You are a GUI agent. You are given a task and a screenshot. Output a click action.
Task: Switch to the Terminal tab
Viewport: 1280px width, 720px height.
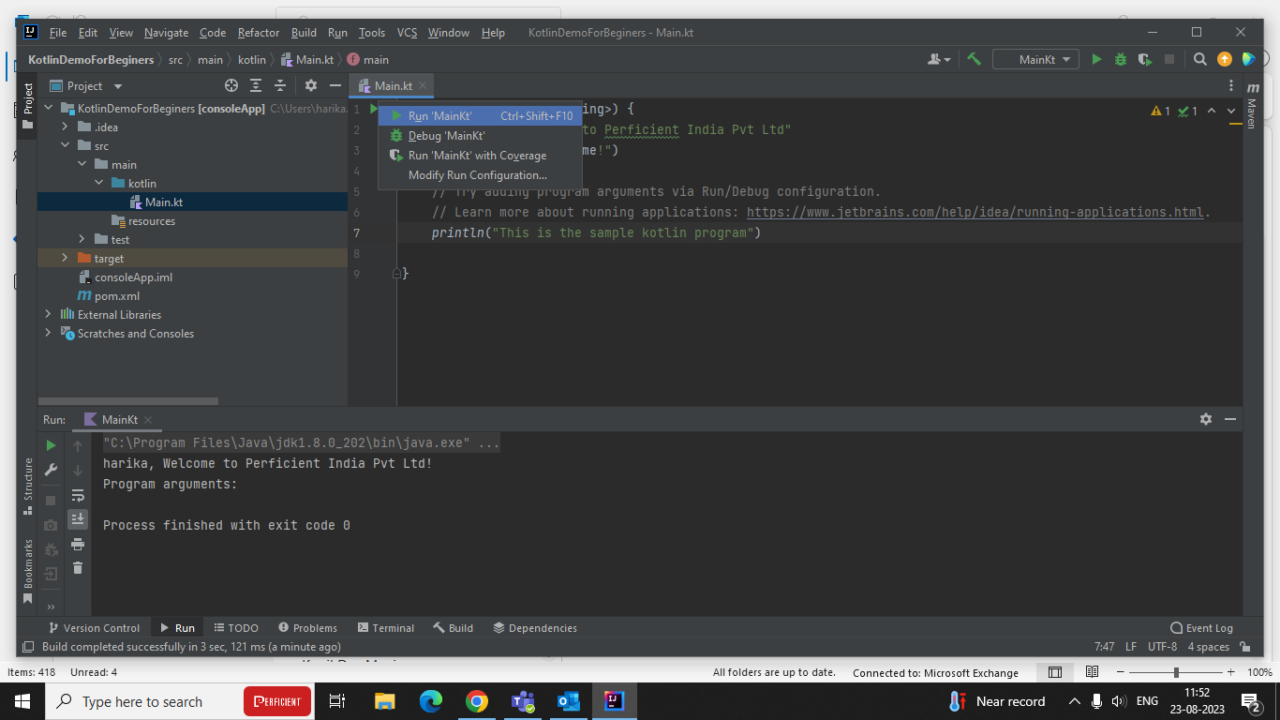(x=386, y=627)
